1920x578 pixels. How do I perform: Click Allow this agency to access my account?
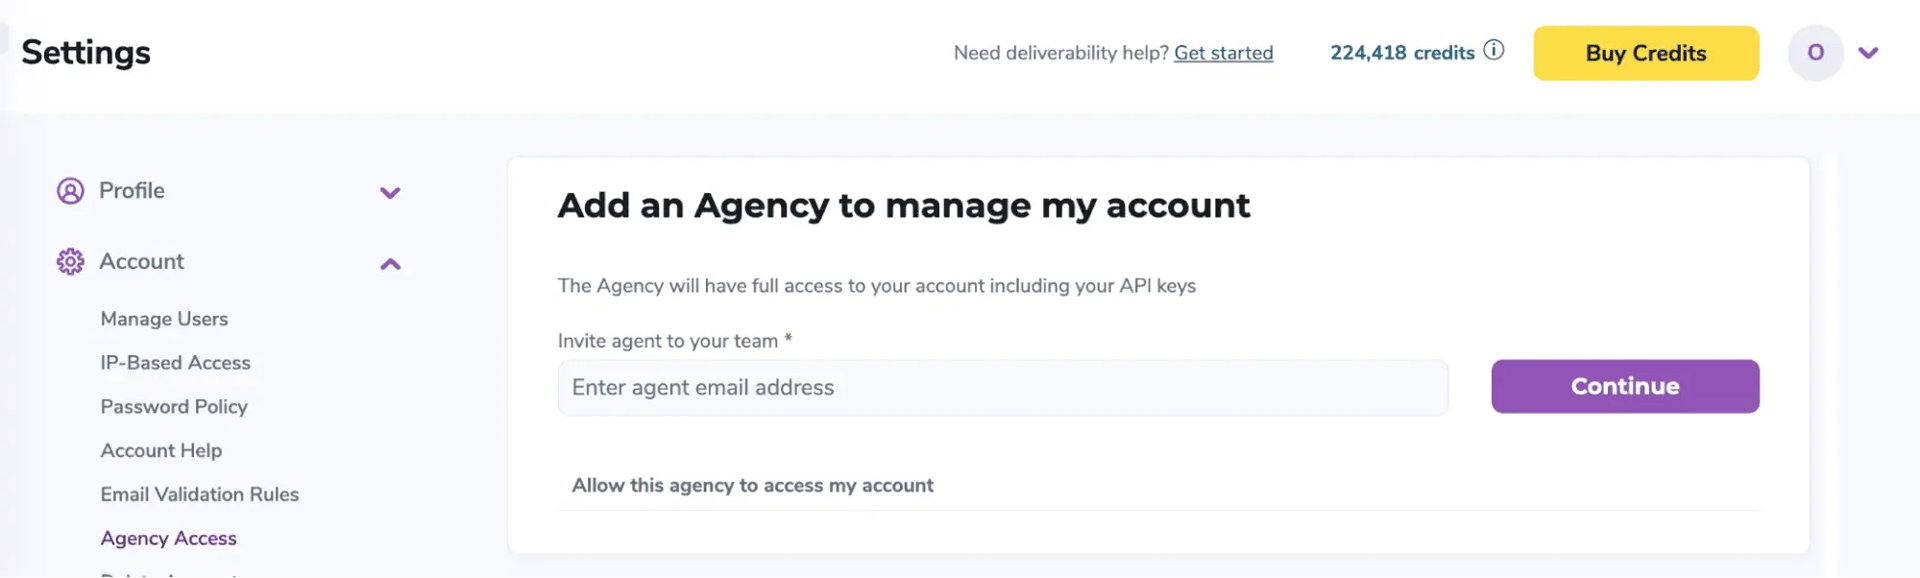752,485
